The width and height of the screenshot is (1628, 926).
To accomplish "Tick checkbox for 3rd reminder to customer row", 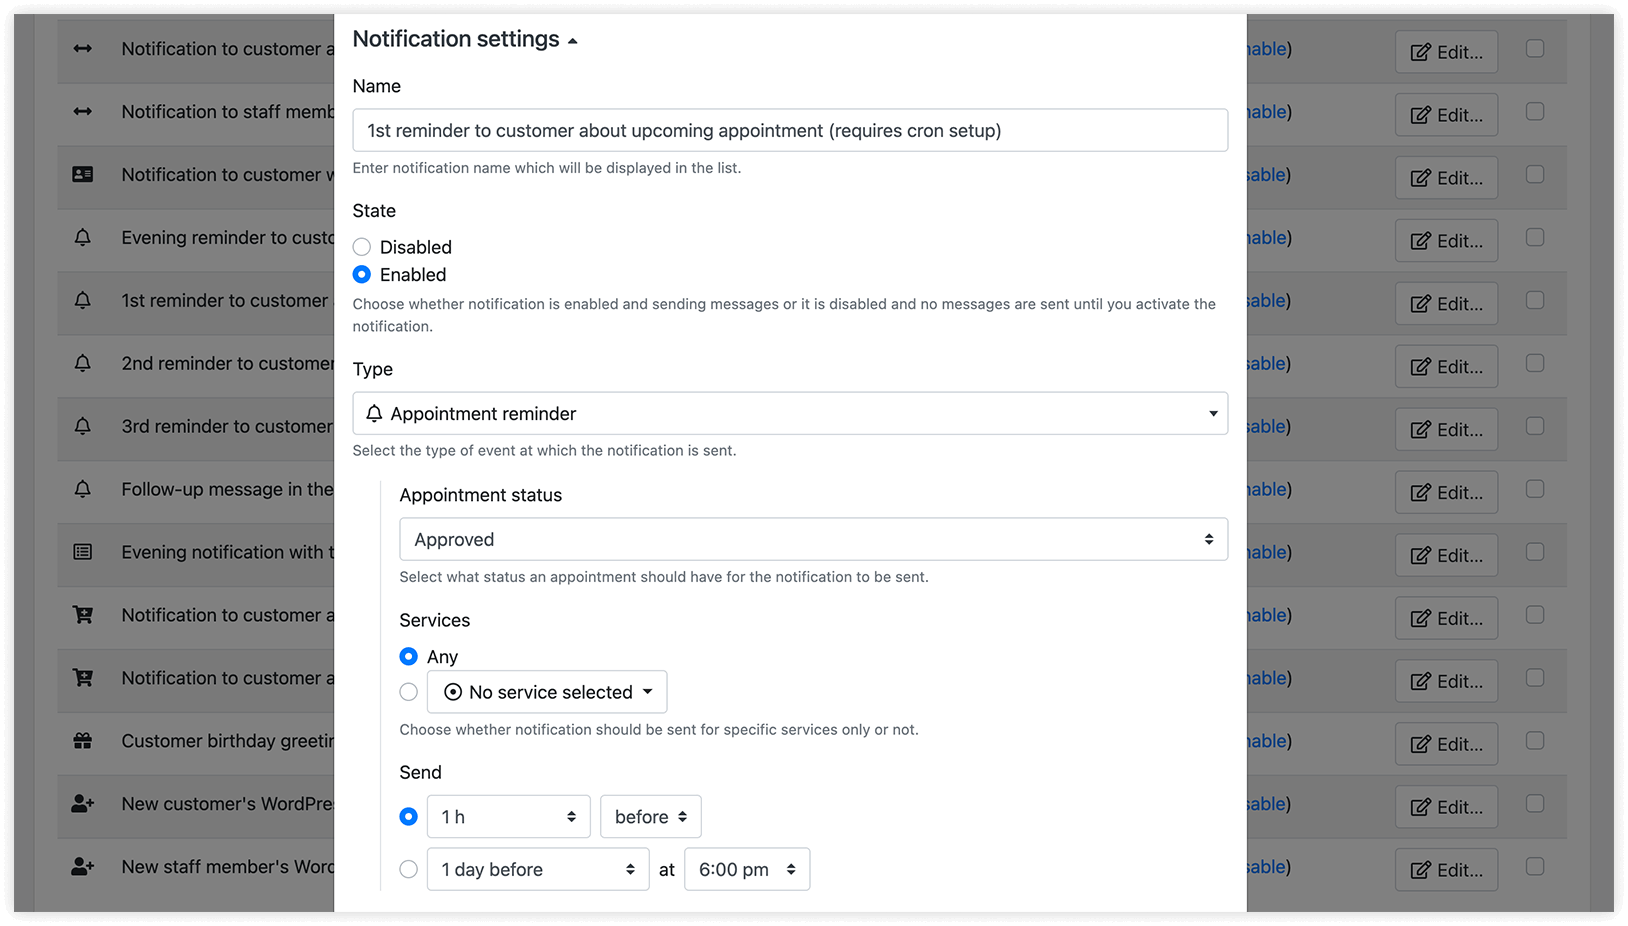I will [1535, 426].
